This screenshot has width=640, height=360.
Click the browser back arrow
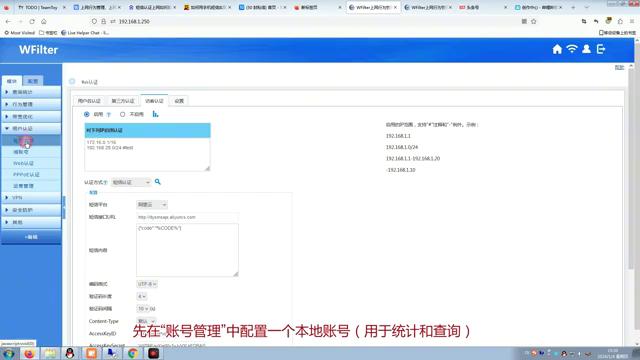[x=9, y=21]
